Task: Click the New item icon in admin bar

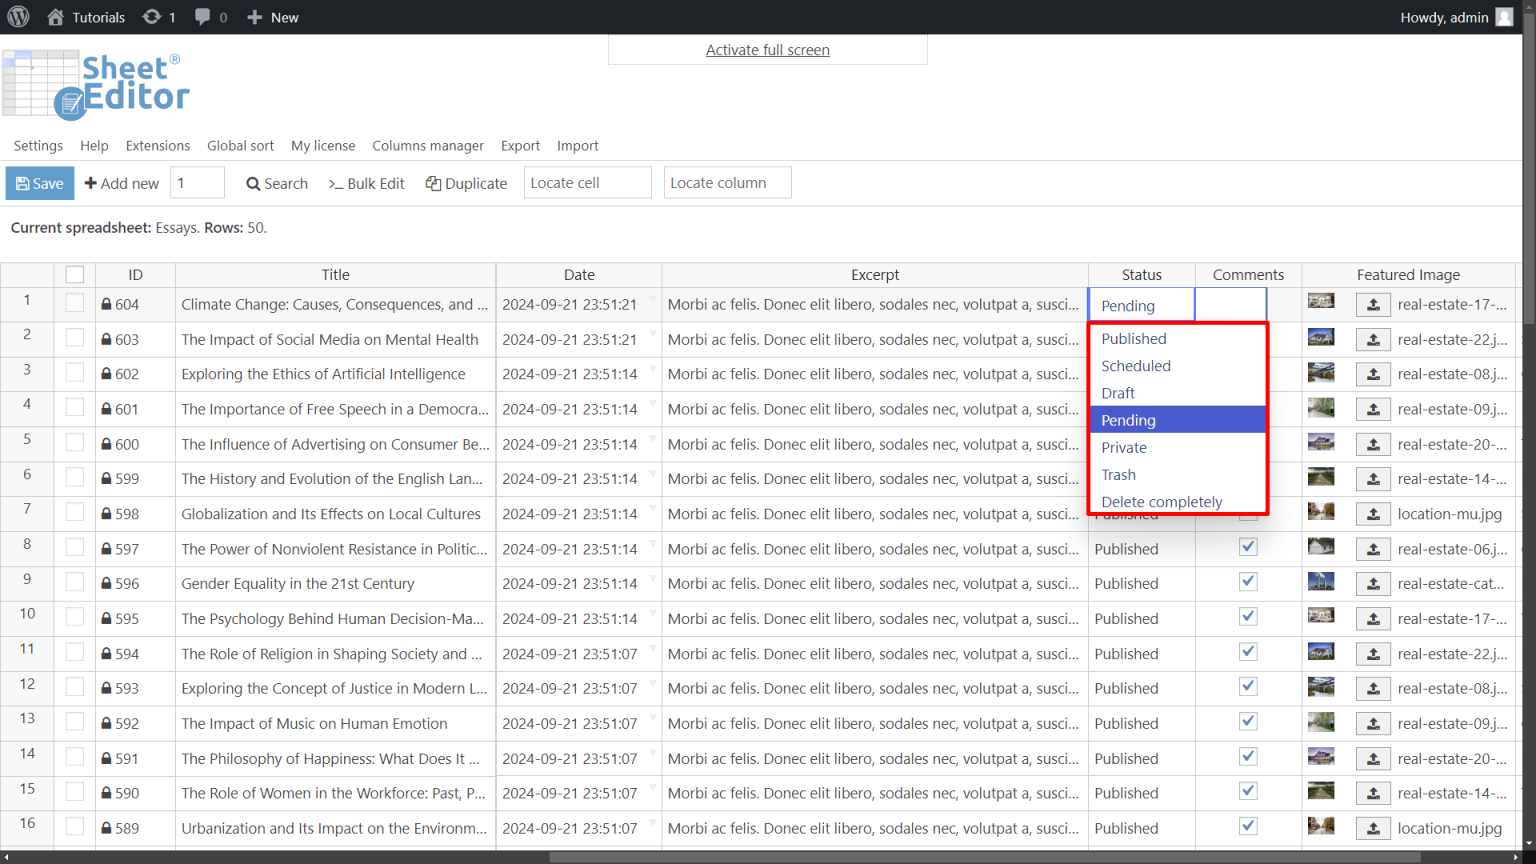Action: point(253,16)
